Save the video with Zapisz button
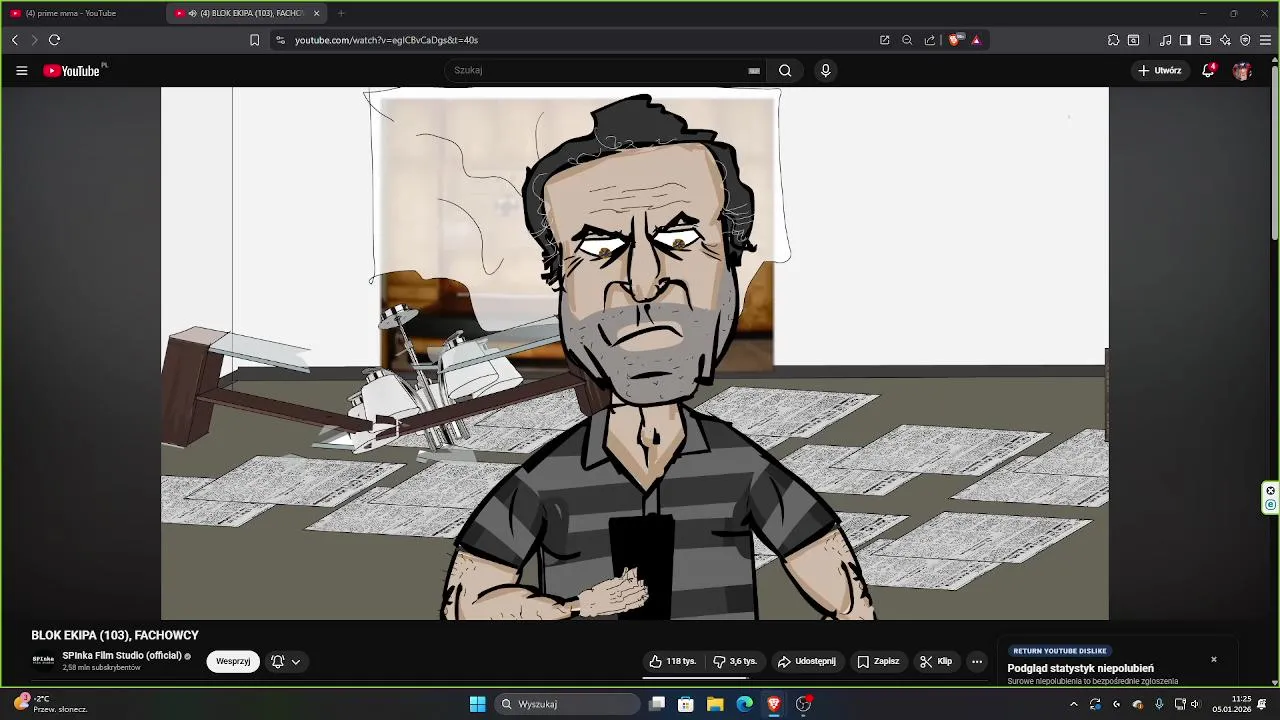 pos(878,661)
